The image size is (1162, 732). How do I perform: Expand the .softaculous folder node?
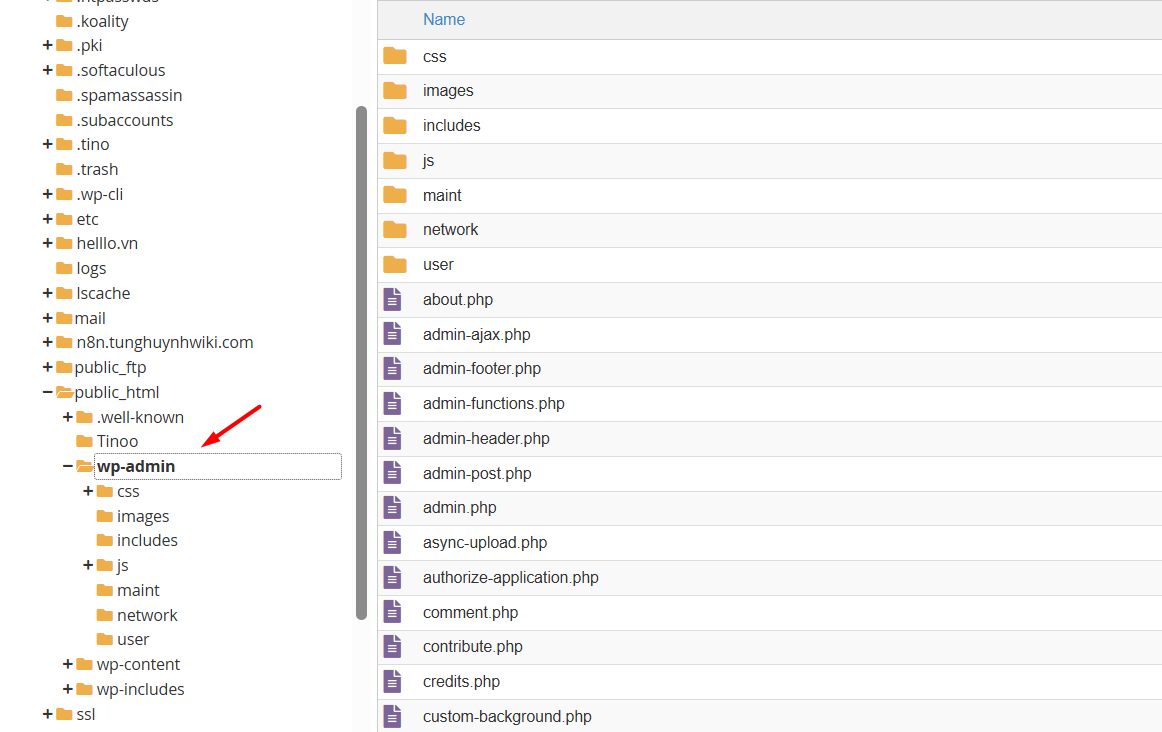(x=47, y=70)
